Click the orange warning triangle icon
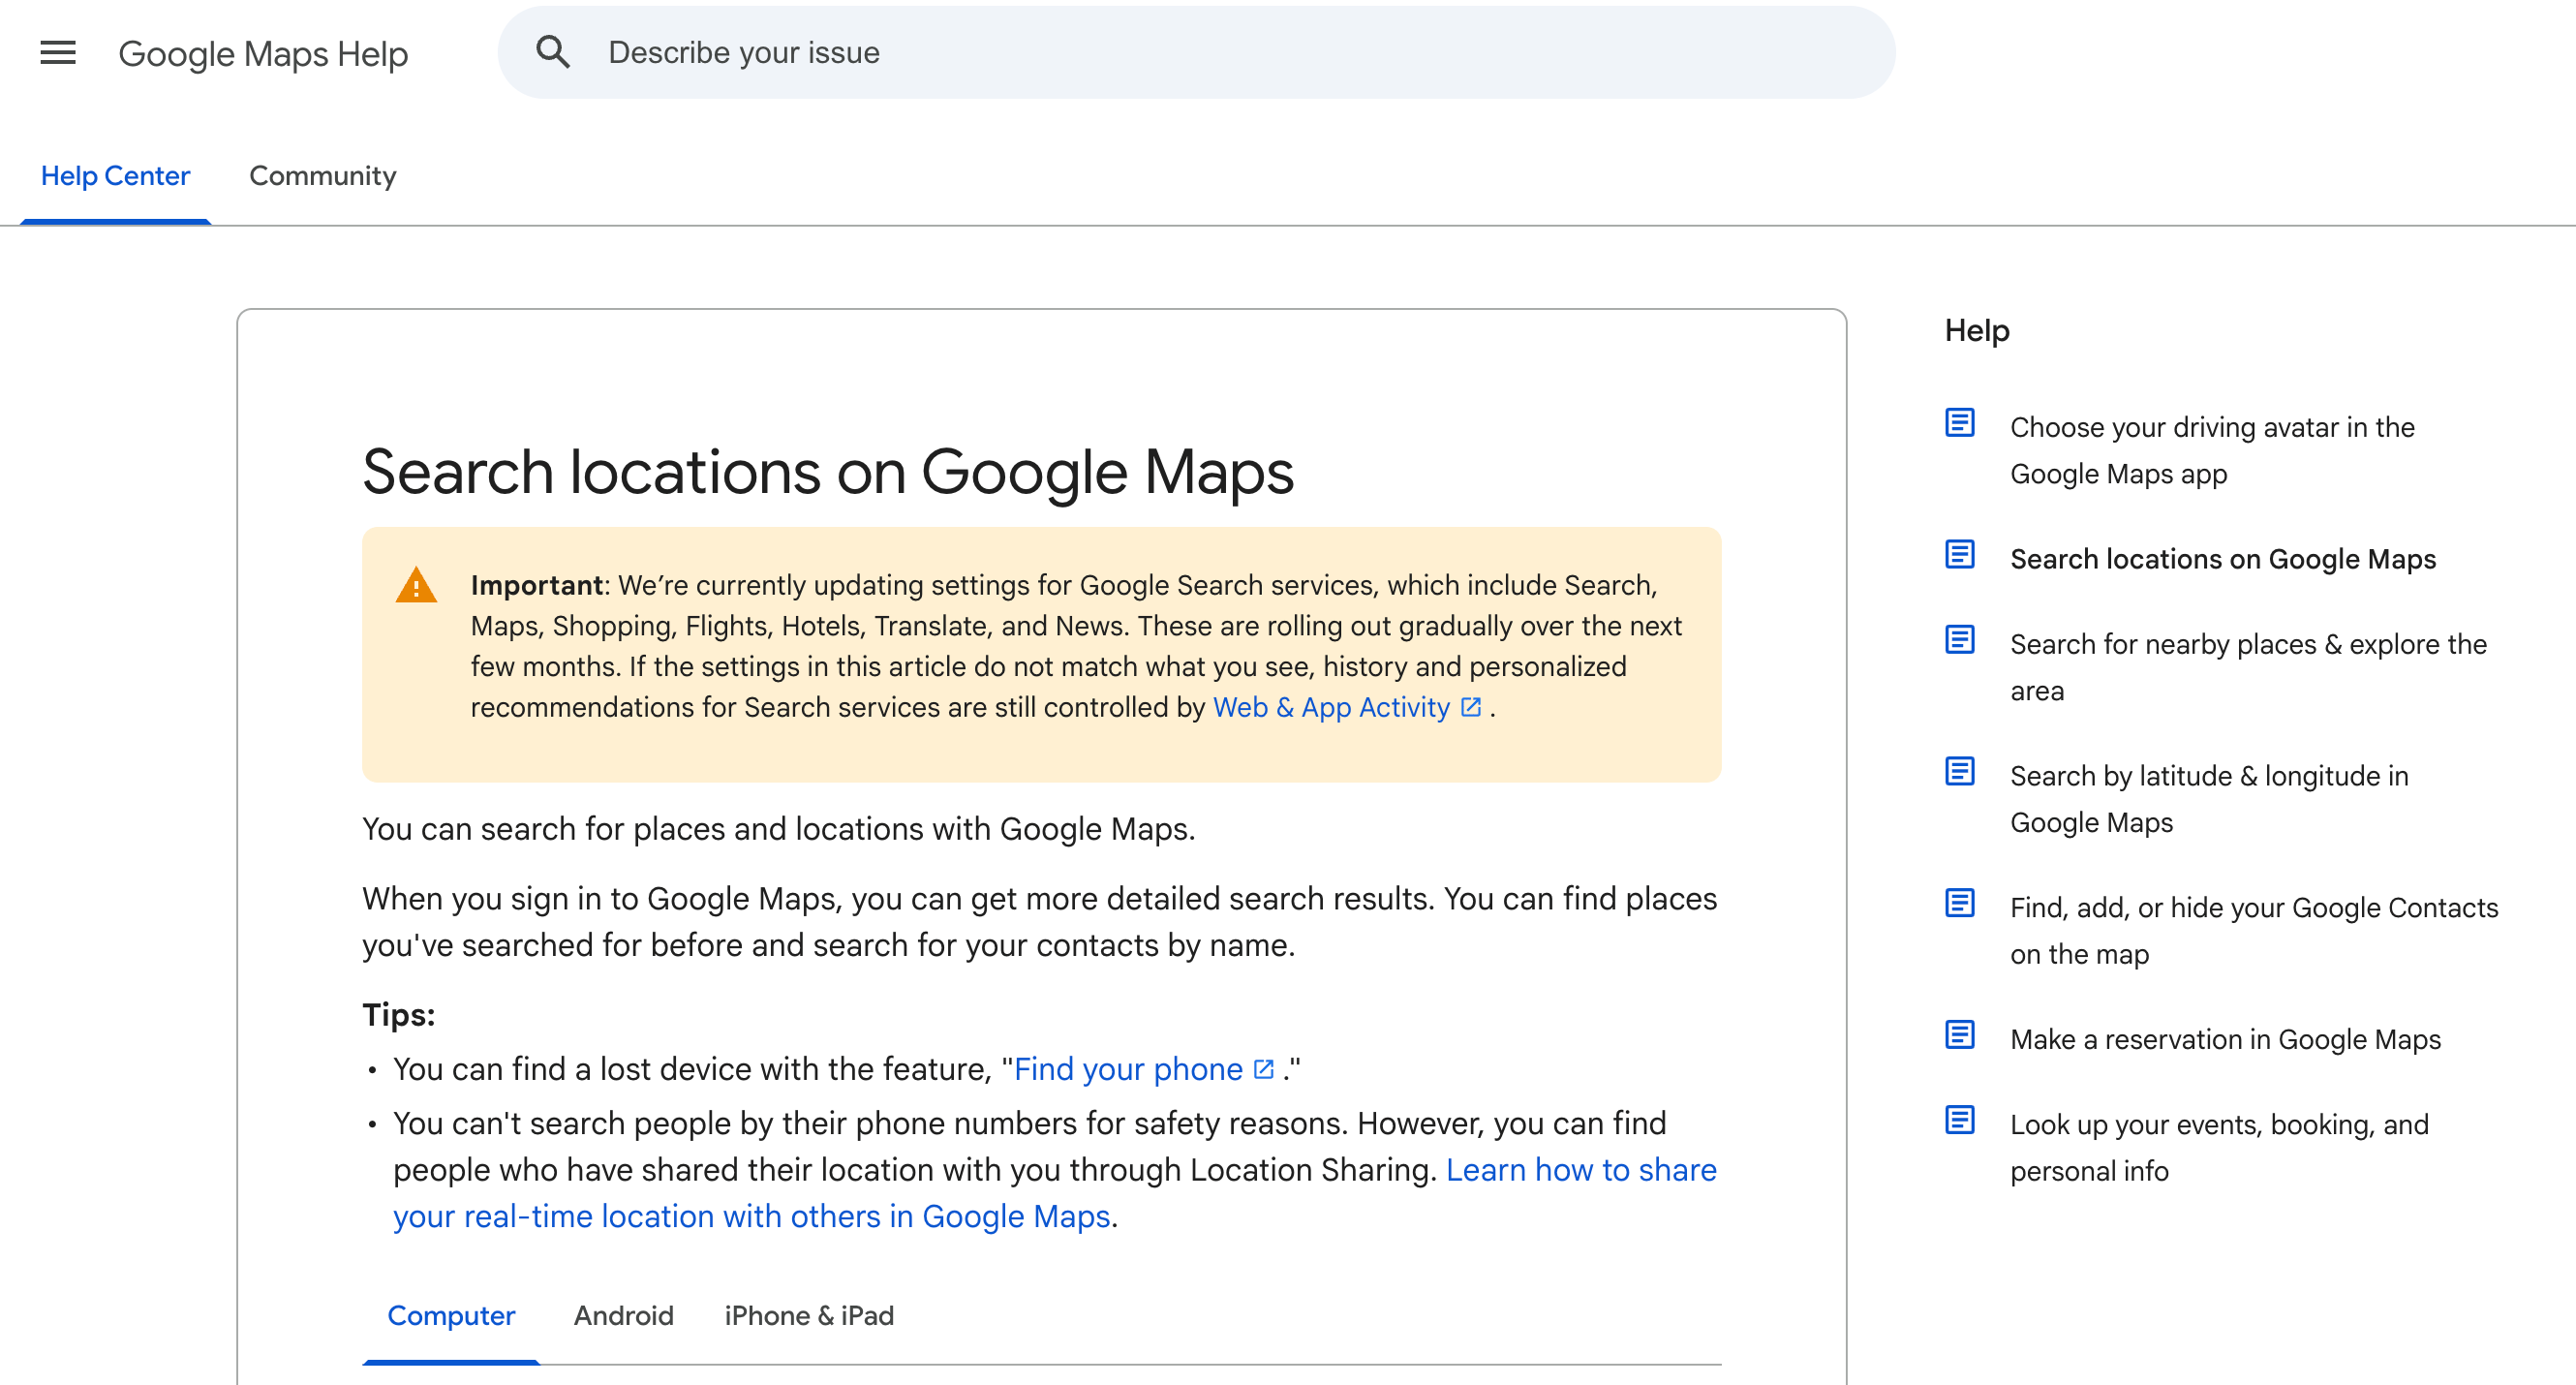Viewport: 2576px width, 1385px height. (x=416, y=585)
